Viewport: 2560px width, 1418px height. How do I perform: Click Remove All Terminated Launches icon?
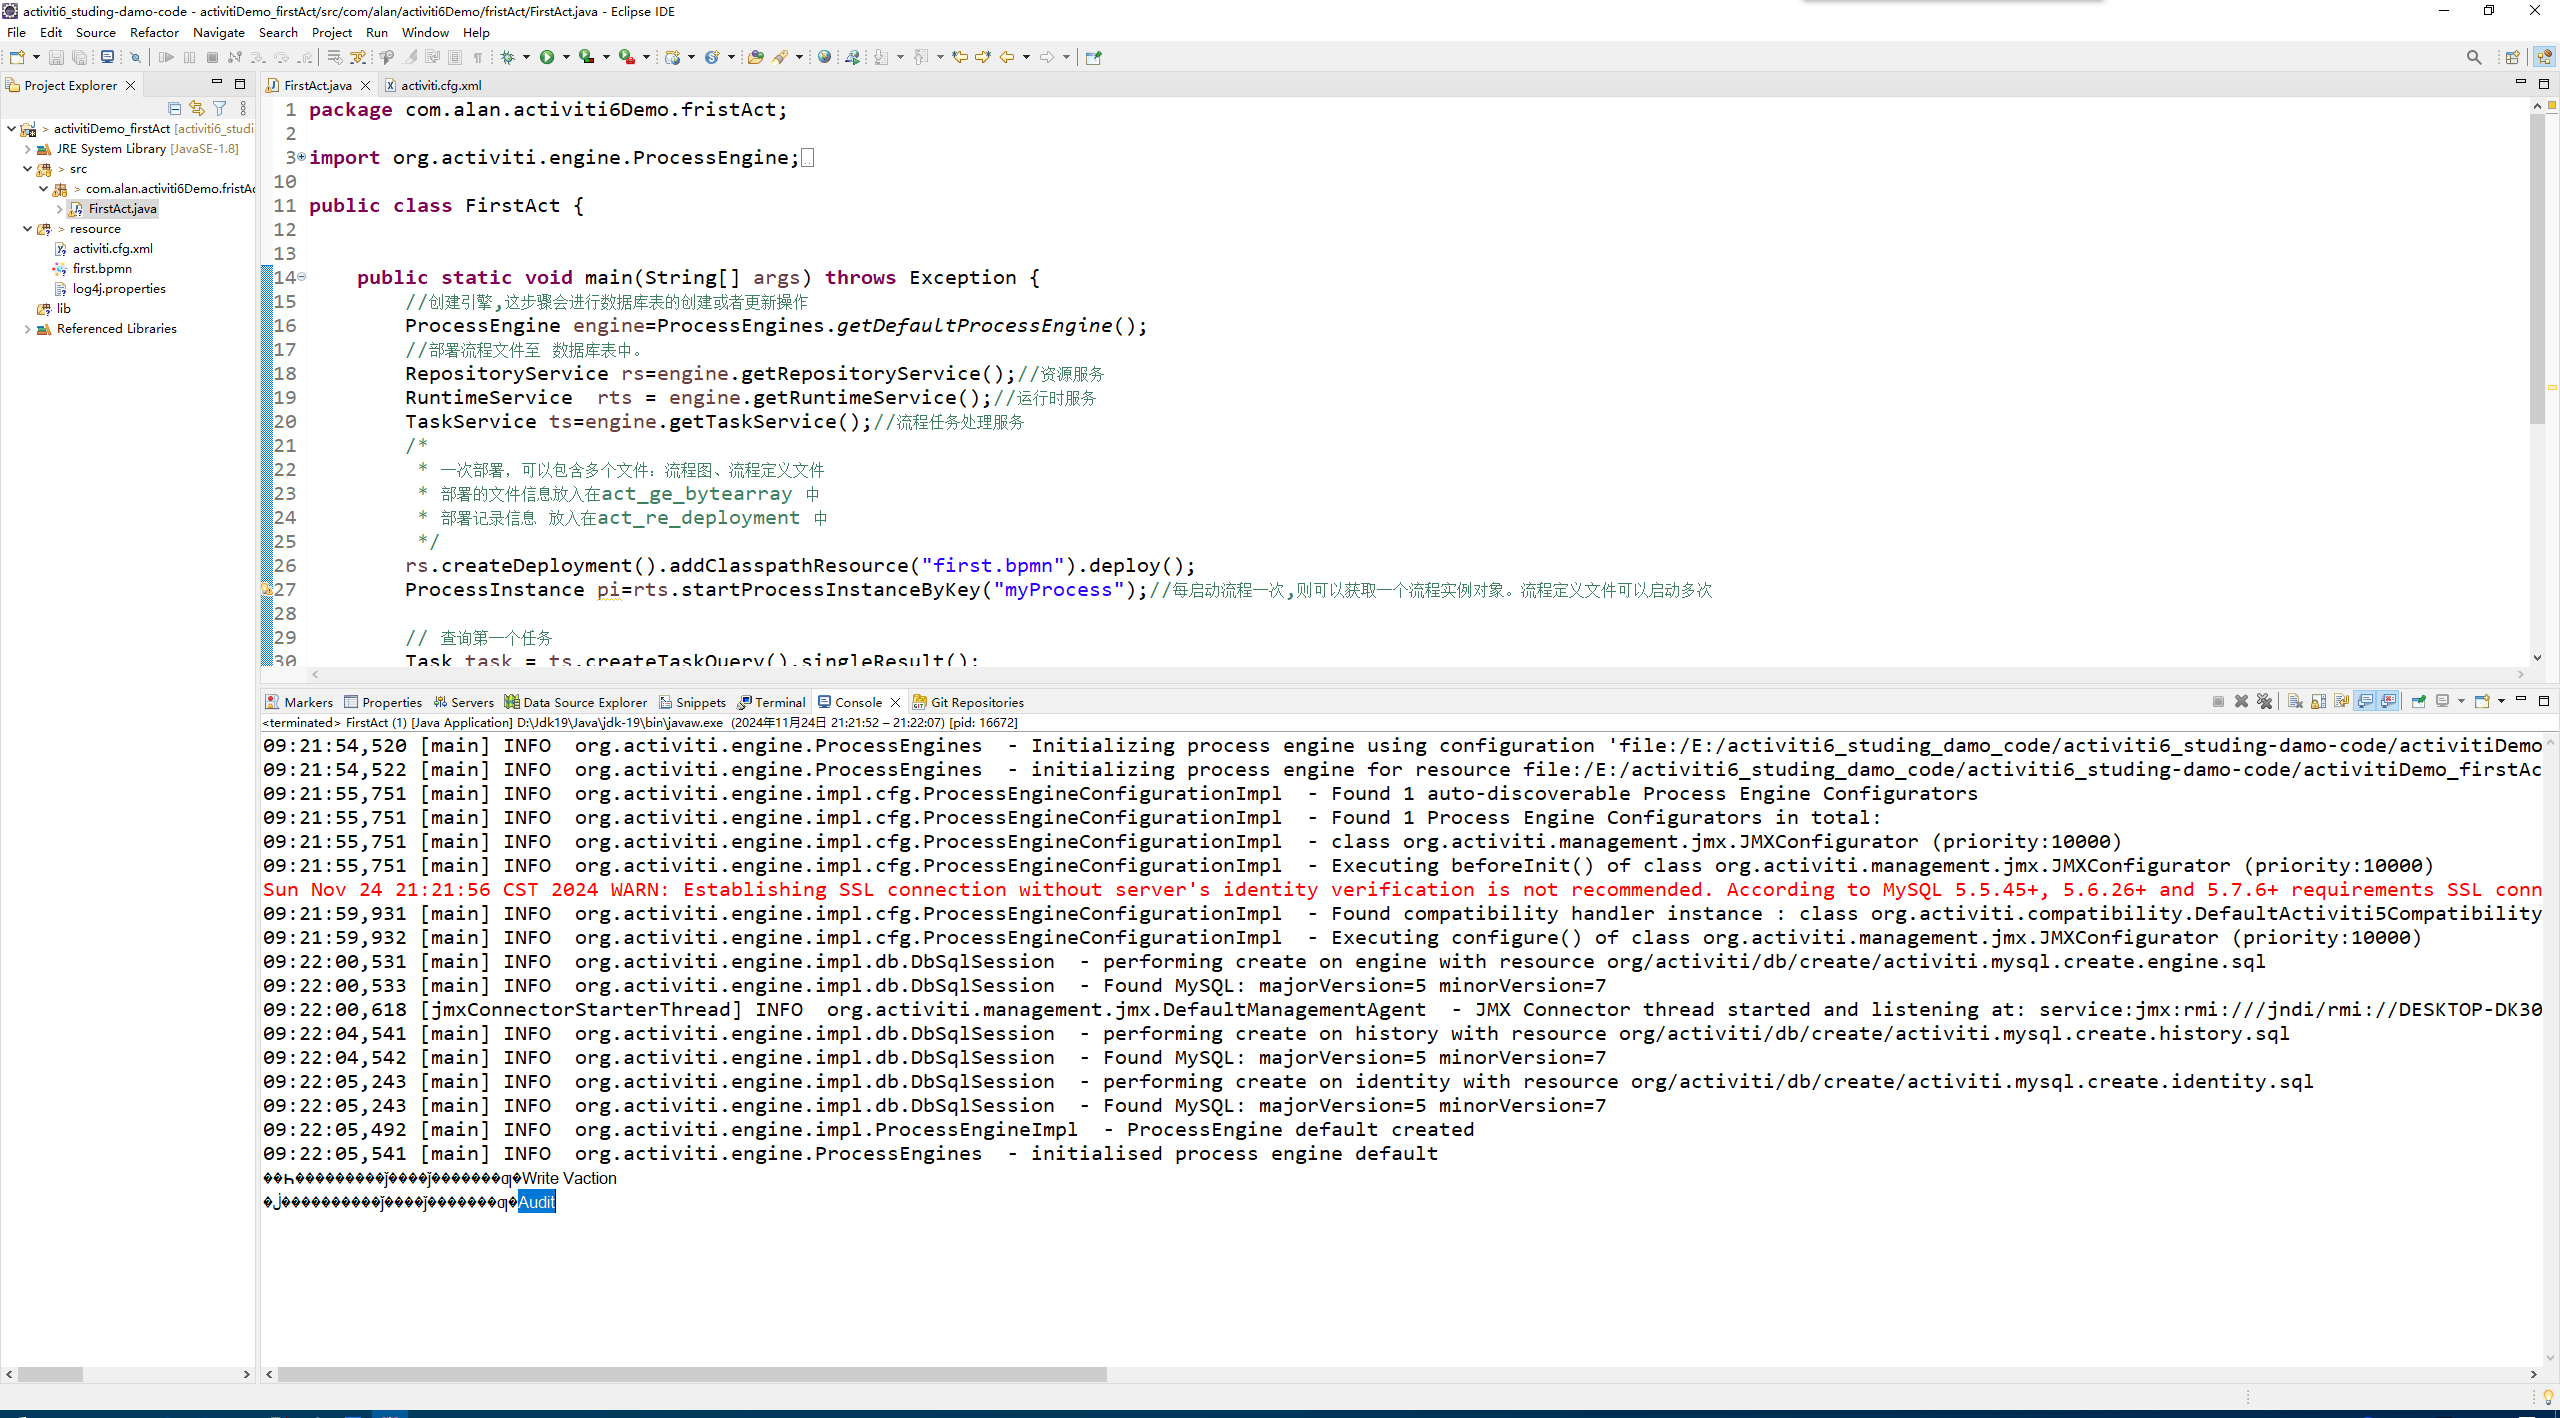tap(2264, 701)
